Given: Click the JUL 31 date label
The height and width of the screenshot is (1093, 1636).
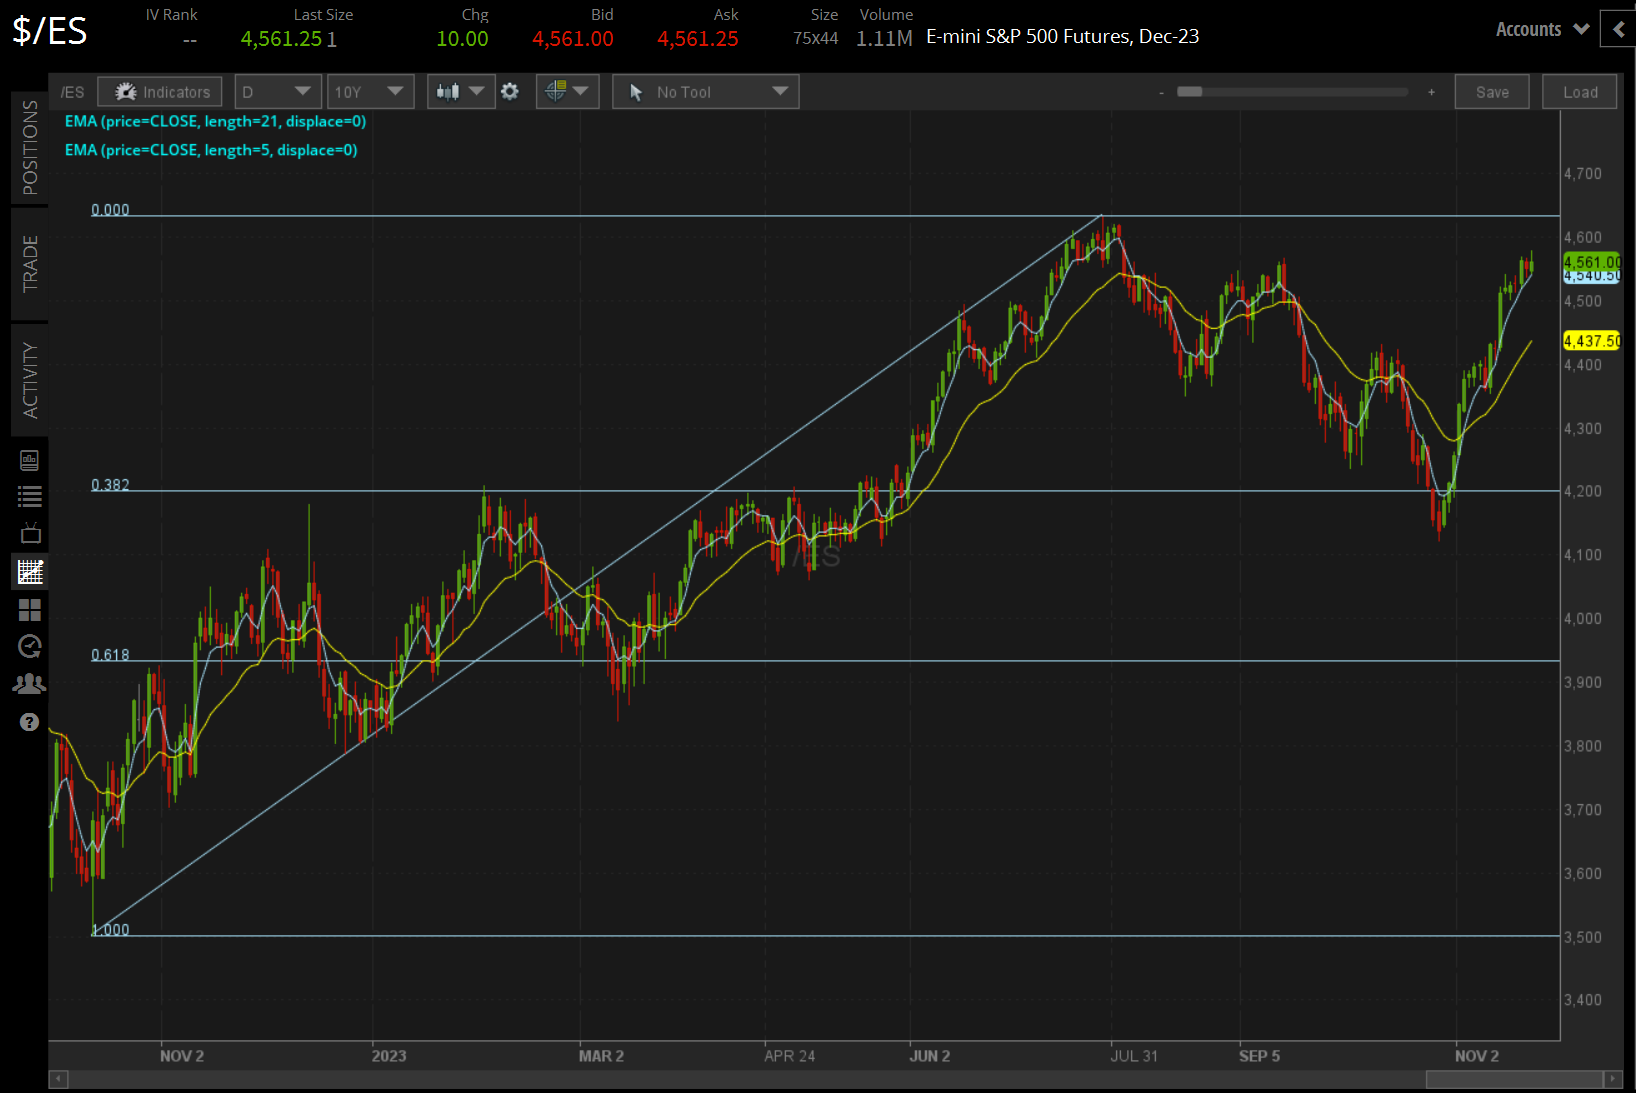Looking at the screenshot, I should (x=1134, y=1056).
